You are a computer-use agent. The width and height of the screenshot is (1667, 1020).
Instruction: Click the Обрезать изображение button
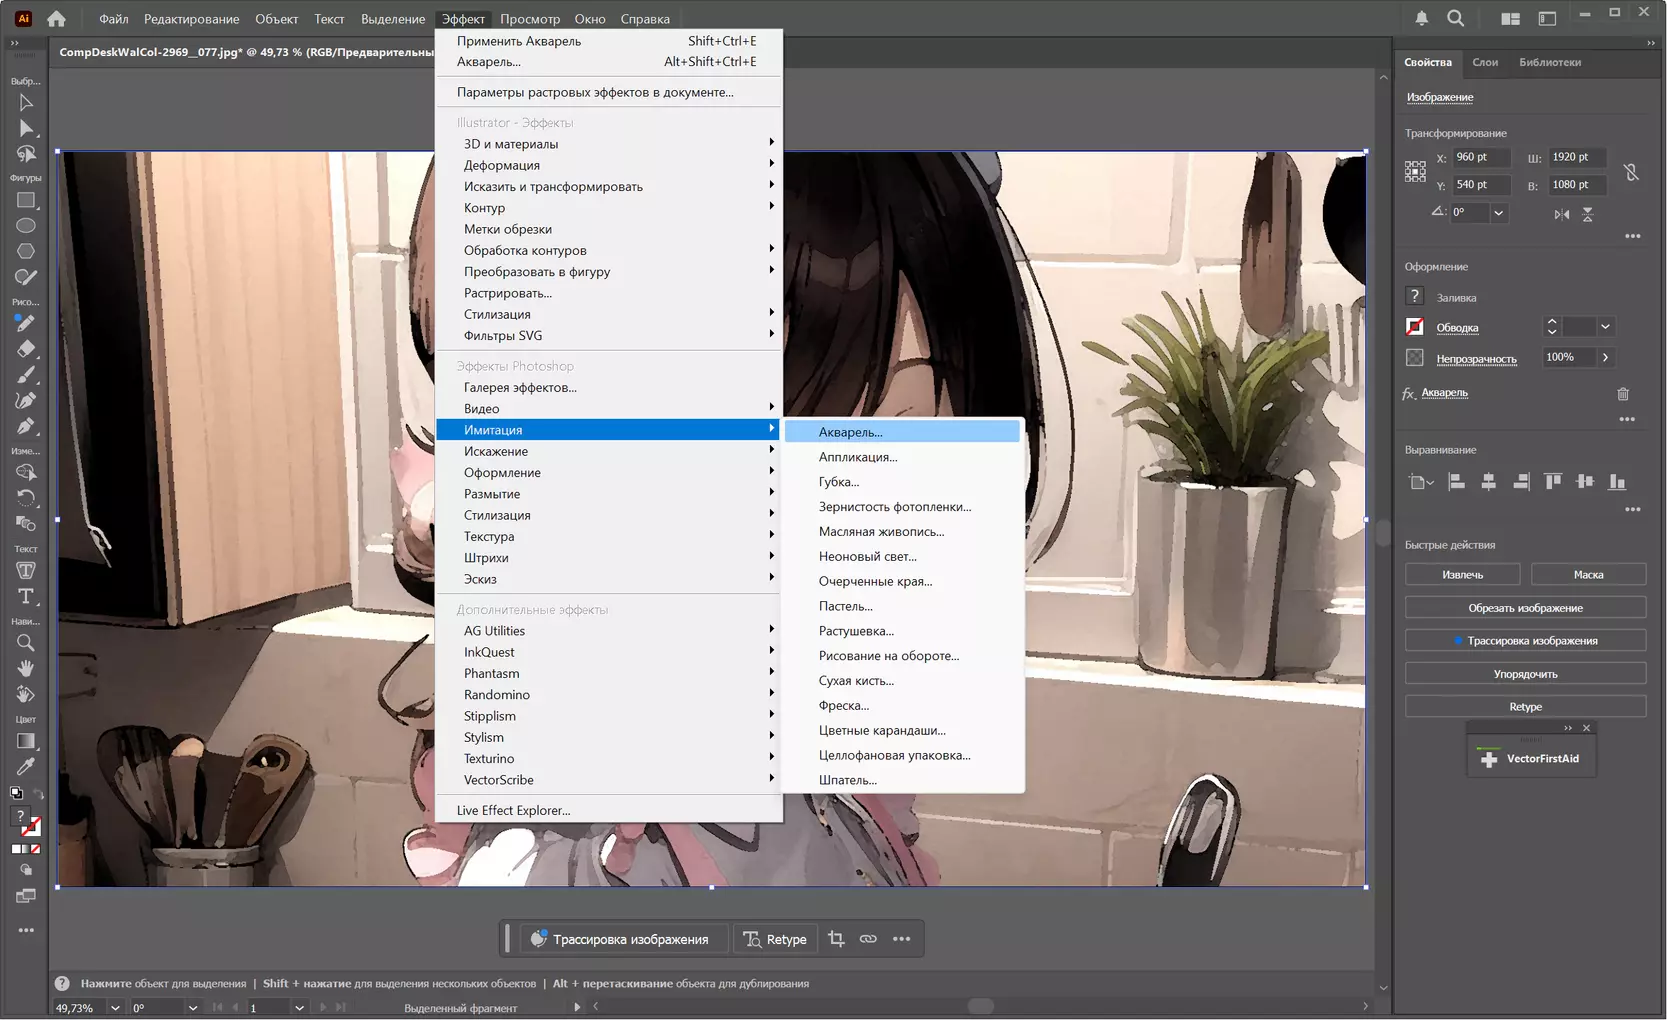[x=1525, y=608]
